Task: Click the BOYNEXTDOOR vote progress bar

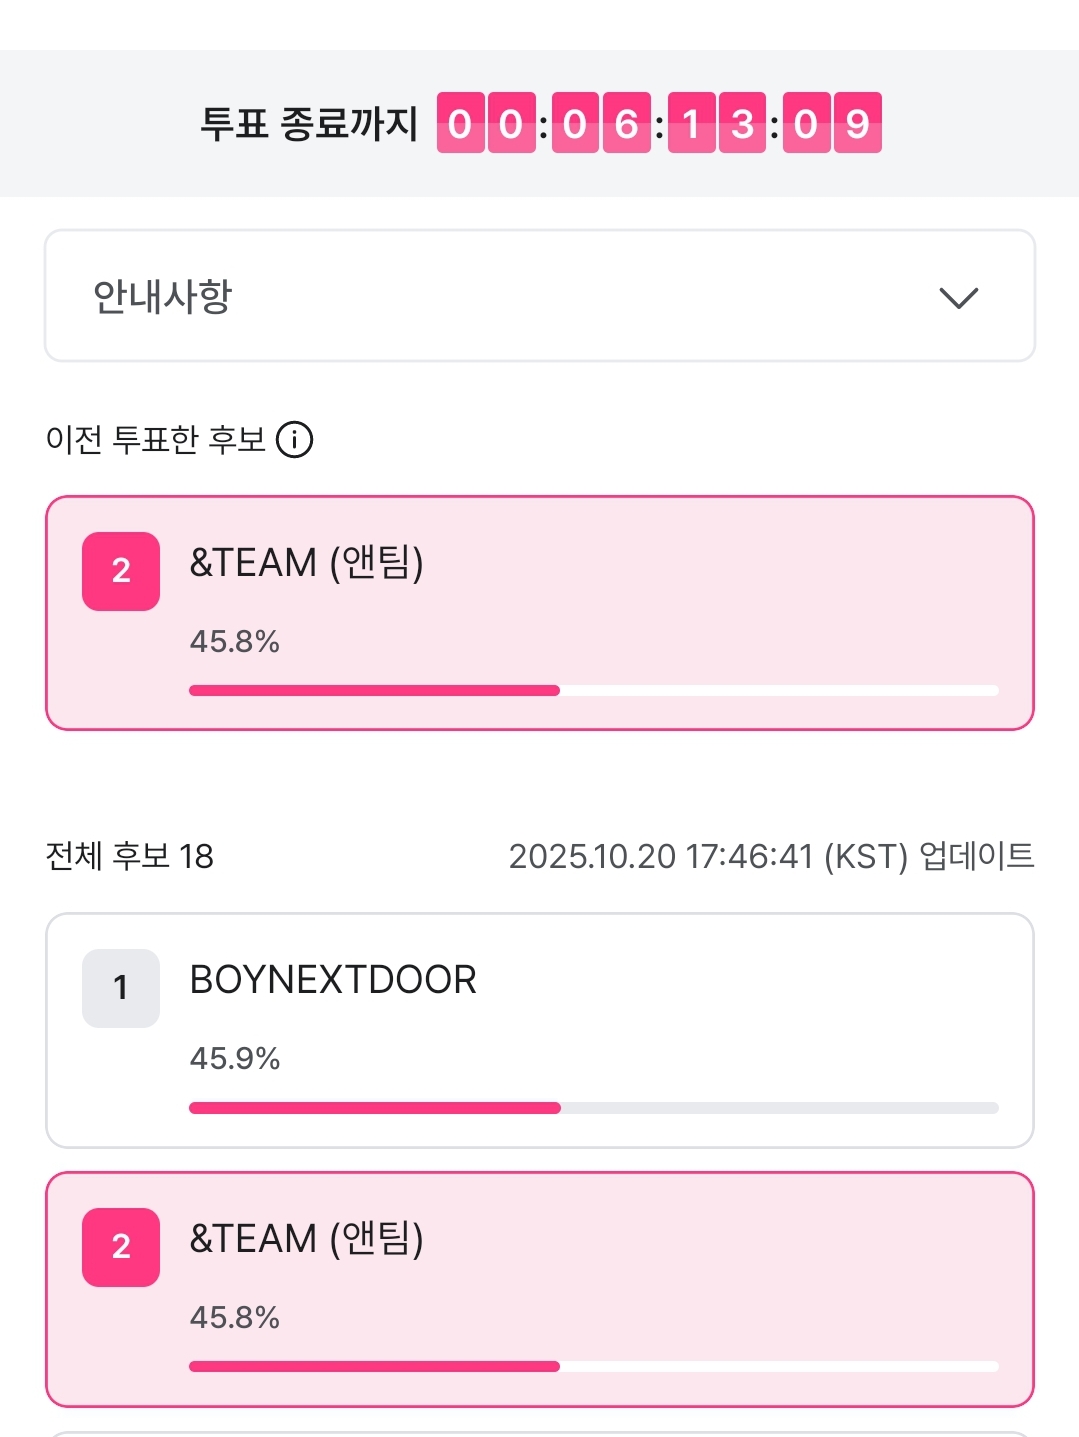Action: tap(593, 1108)
